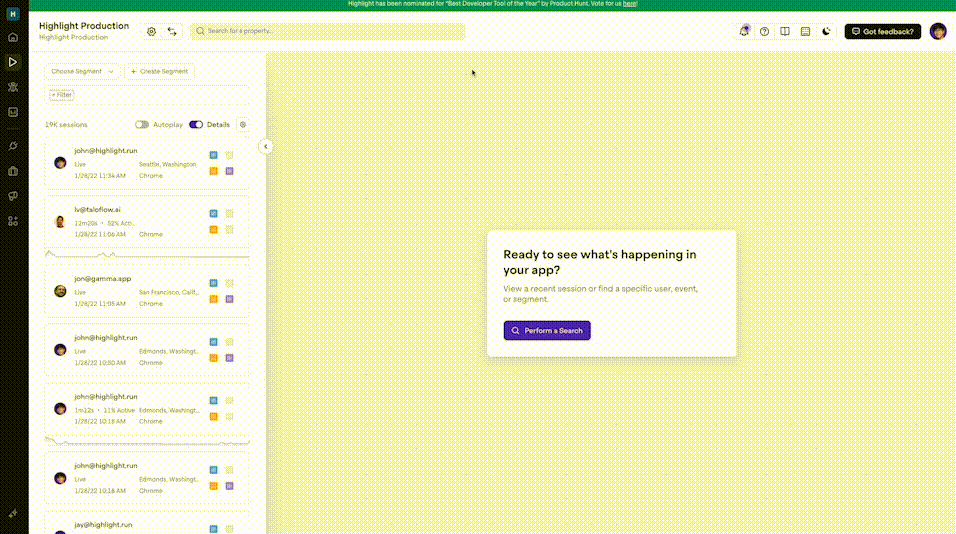Open the book documentation icon in header
Image resolution: width=956 pixels, height=534 pixels.
(x=785, y=31)
